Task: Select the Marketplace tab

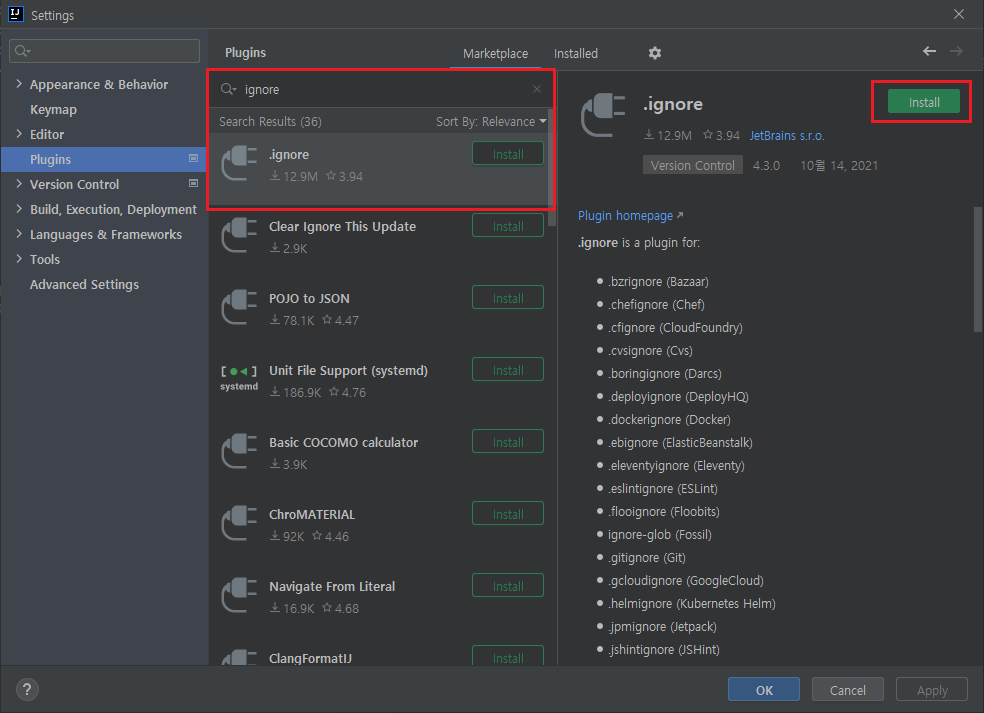Action: [x=494, y=53]
